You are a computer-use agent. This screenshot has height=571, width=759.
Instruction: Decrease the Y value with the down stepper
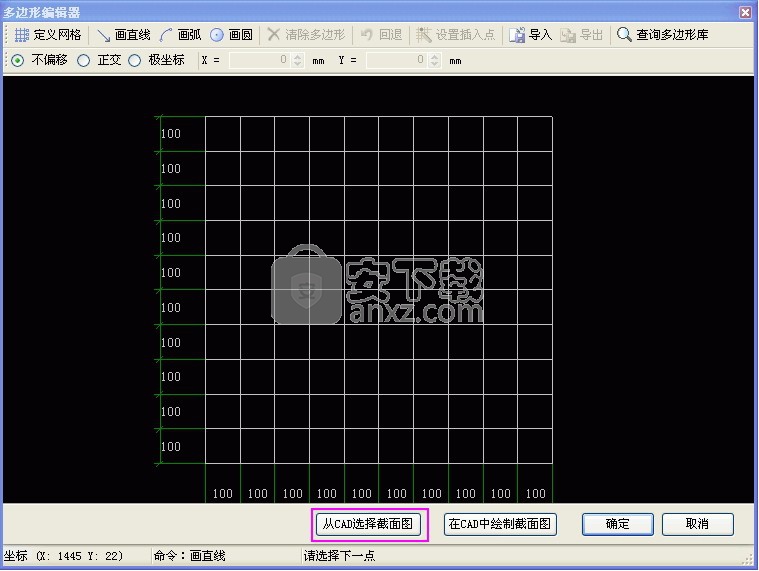coord(435,64)
